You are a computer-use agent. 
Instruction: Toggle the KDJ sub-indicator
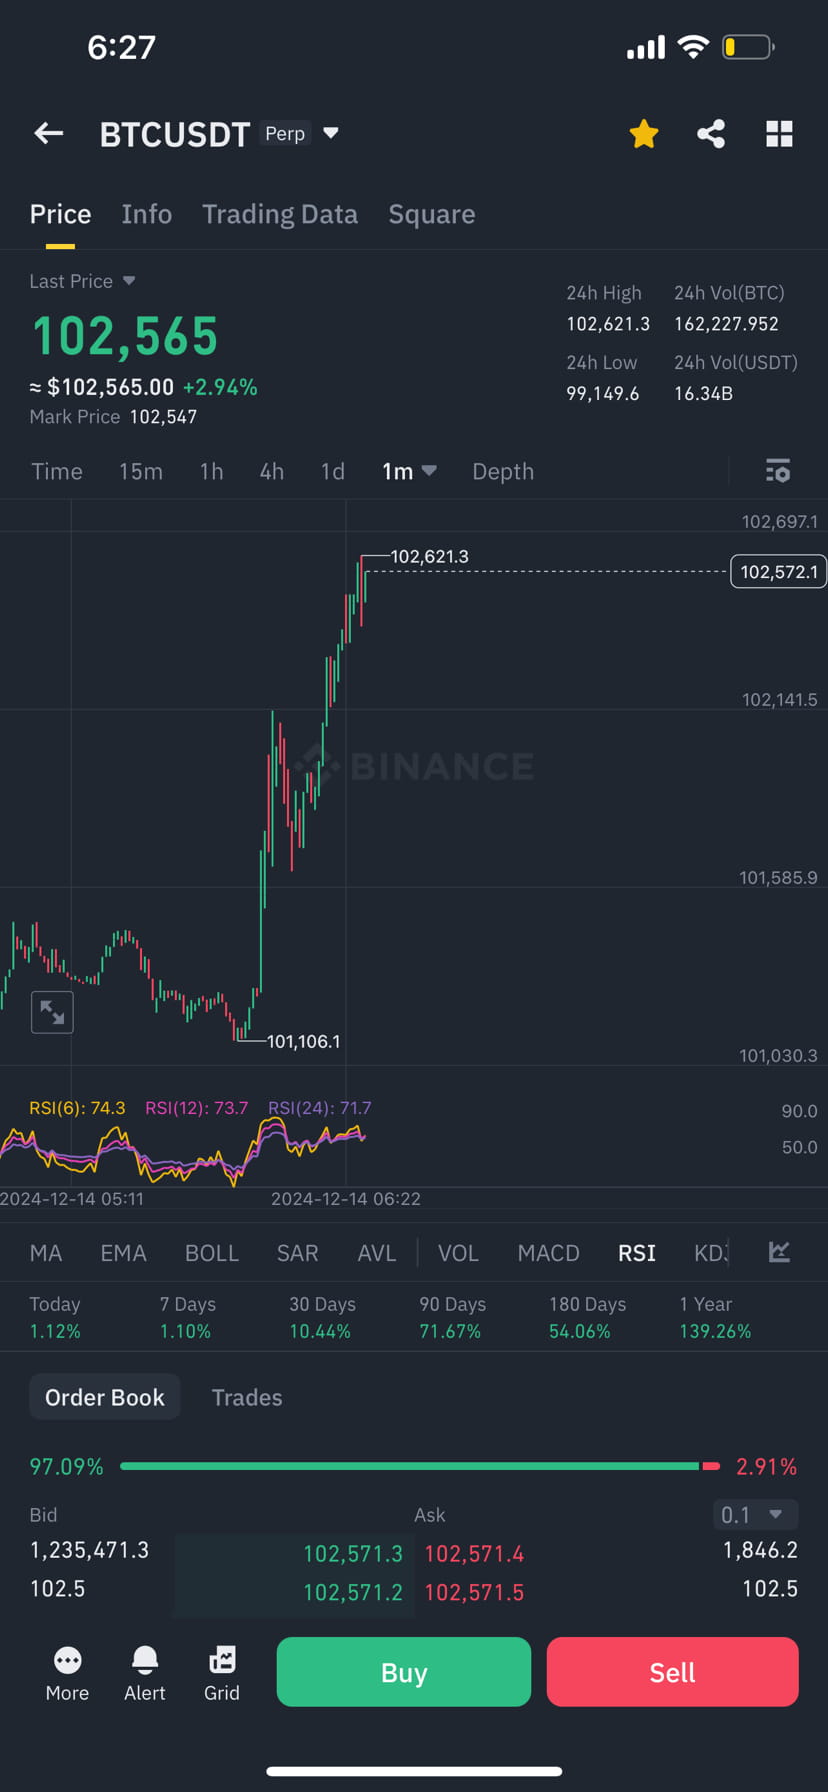click(x=711, y=1253)
